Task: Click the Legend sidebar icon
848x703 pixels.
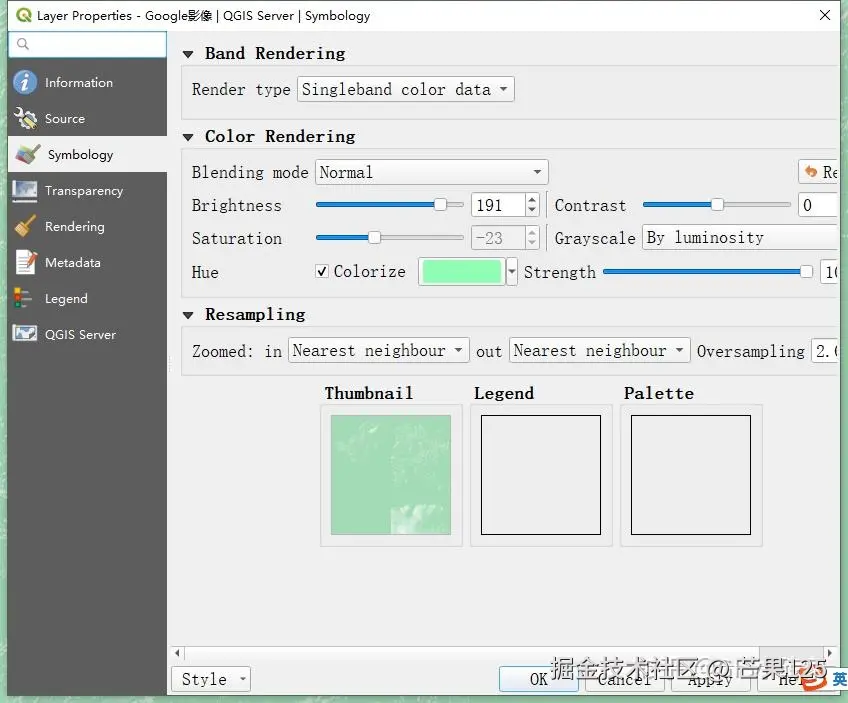Action: click(x=23, y=299)
